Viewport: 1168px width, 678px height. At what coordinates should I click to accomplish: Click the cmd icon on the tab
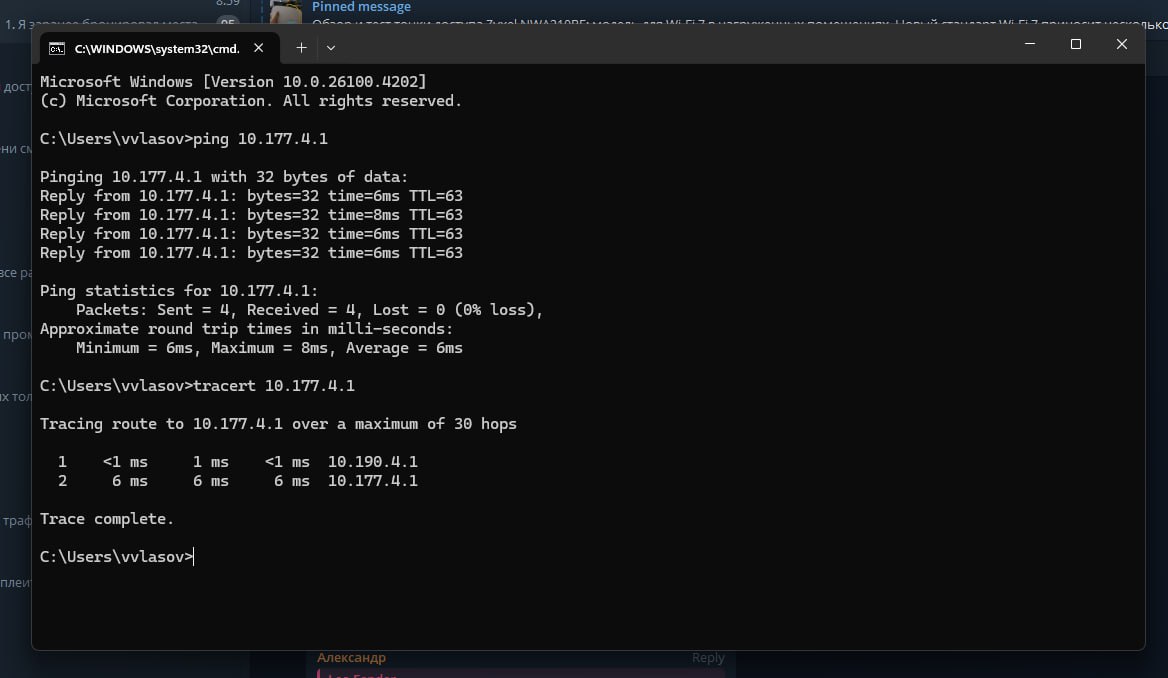57,48
